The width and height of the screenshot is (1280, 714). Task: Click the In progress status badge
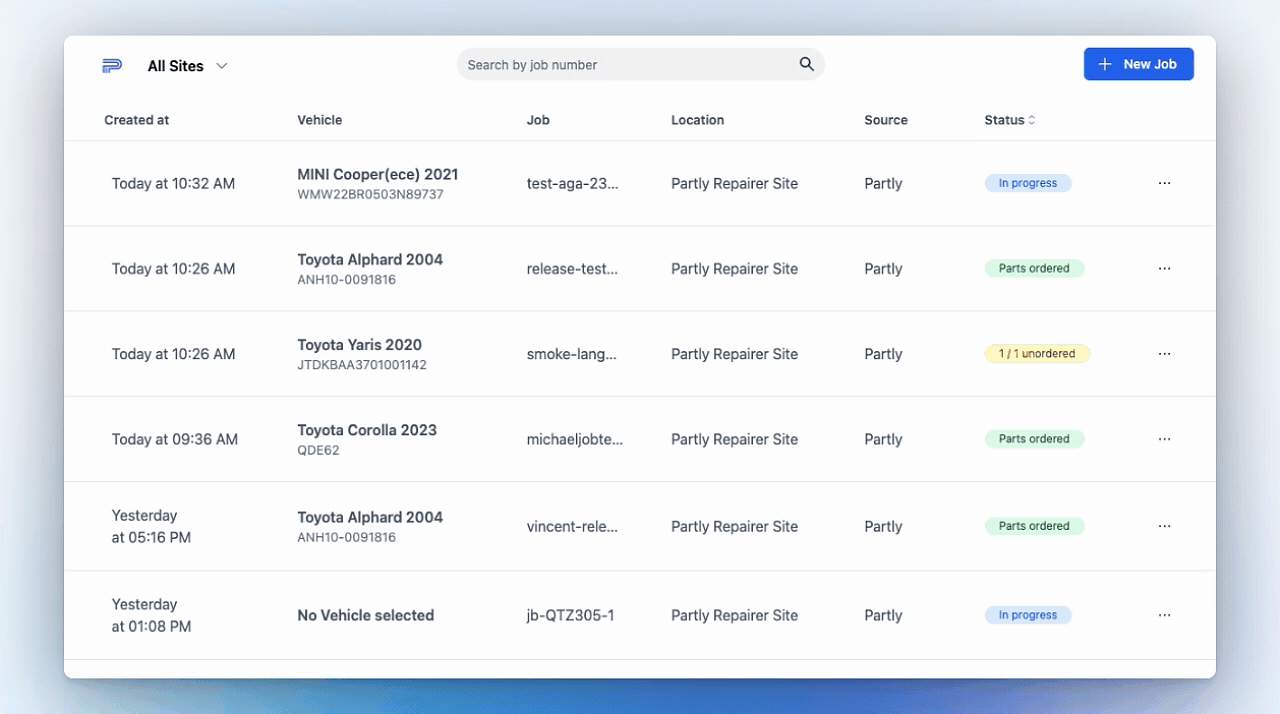click(1028, 183)
